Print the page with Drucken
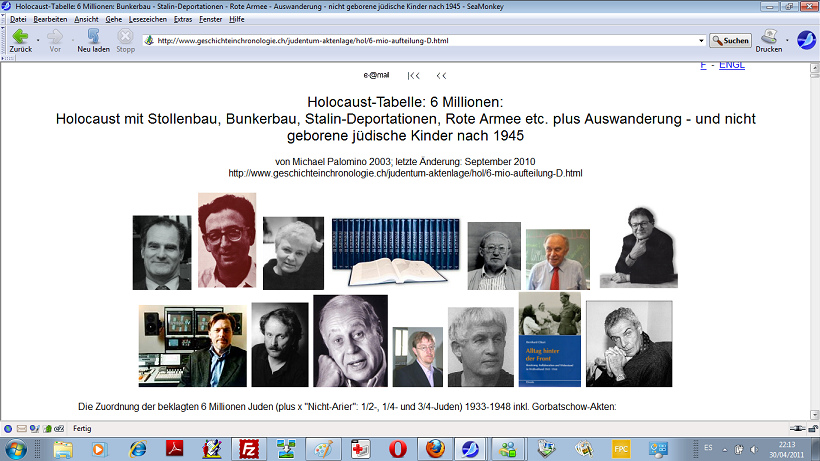Viewport: 820px width, 461px height. point(768,40)
